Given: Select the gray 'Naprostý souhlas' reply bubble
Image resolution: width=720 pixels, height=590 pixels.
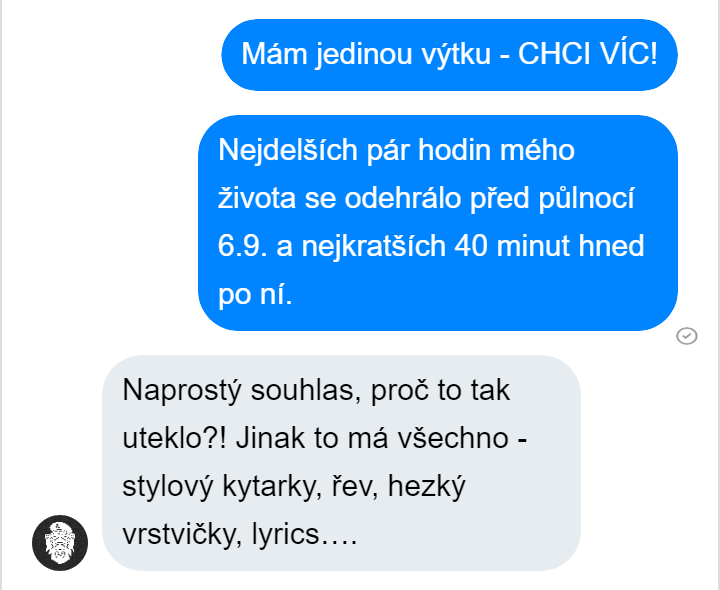Looking at the screenshot, I should click(341, 463).
